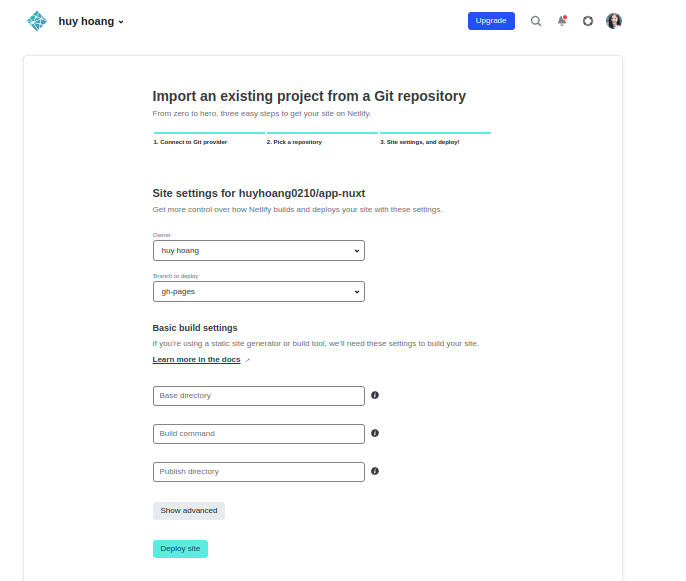Expand the huy hoang team switcher

point(91,21)
